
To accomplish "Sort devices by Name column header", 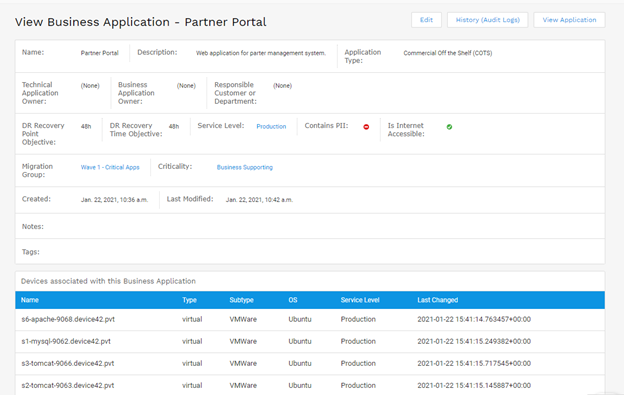I will click(x=30, y=300).
